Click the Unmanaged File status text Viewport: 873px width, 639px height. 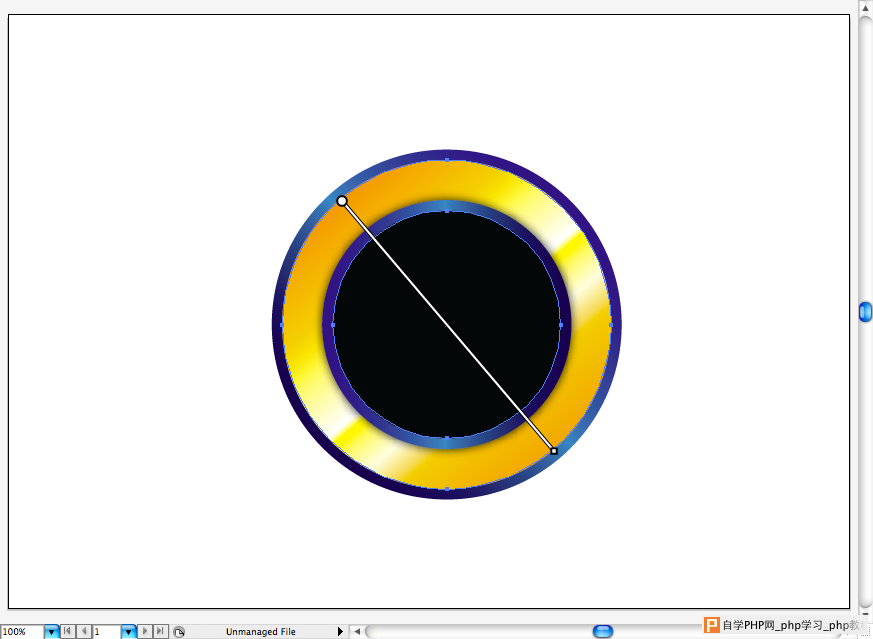[261, 632]
